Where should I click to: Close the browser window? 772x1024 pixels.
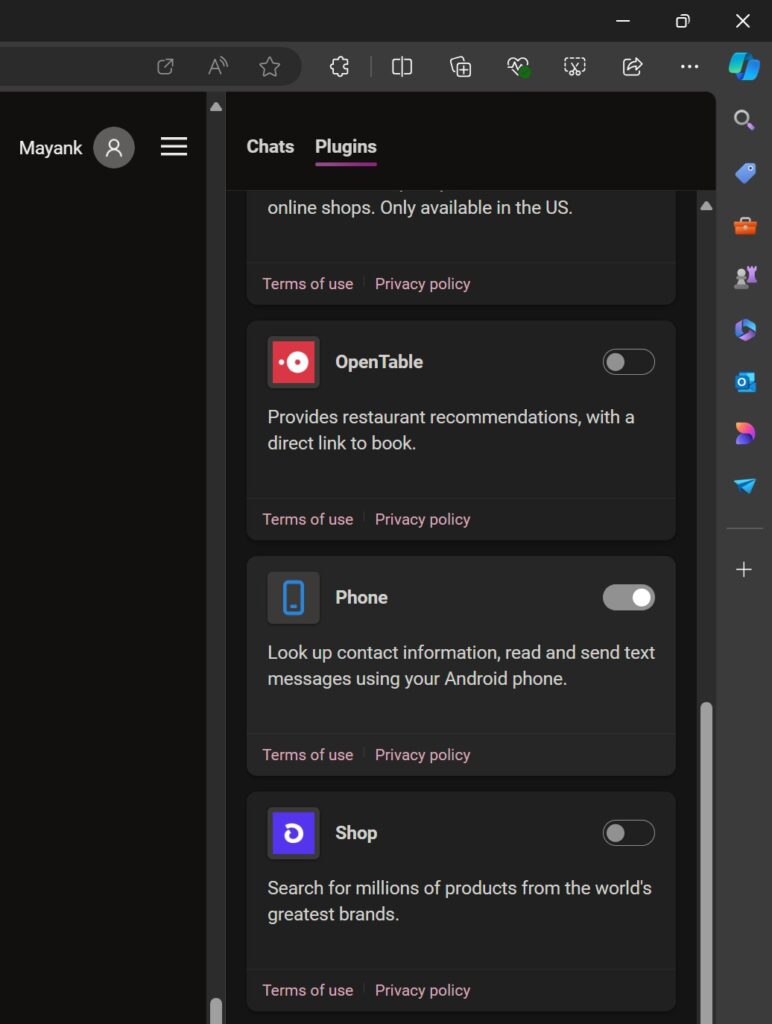click(x=743, y=21)
